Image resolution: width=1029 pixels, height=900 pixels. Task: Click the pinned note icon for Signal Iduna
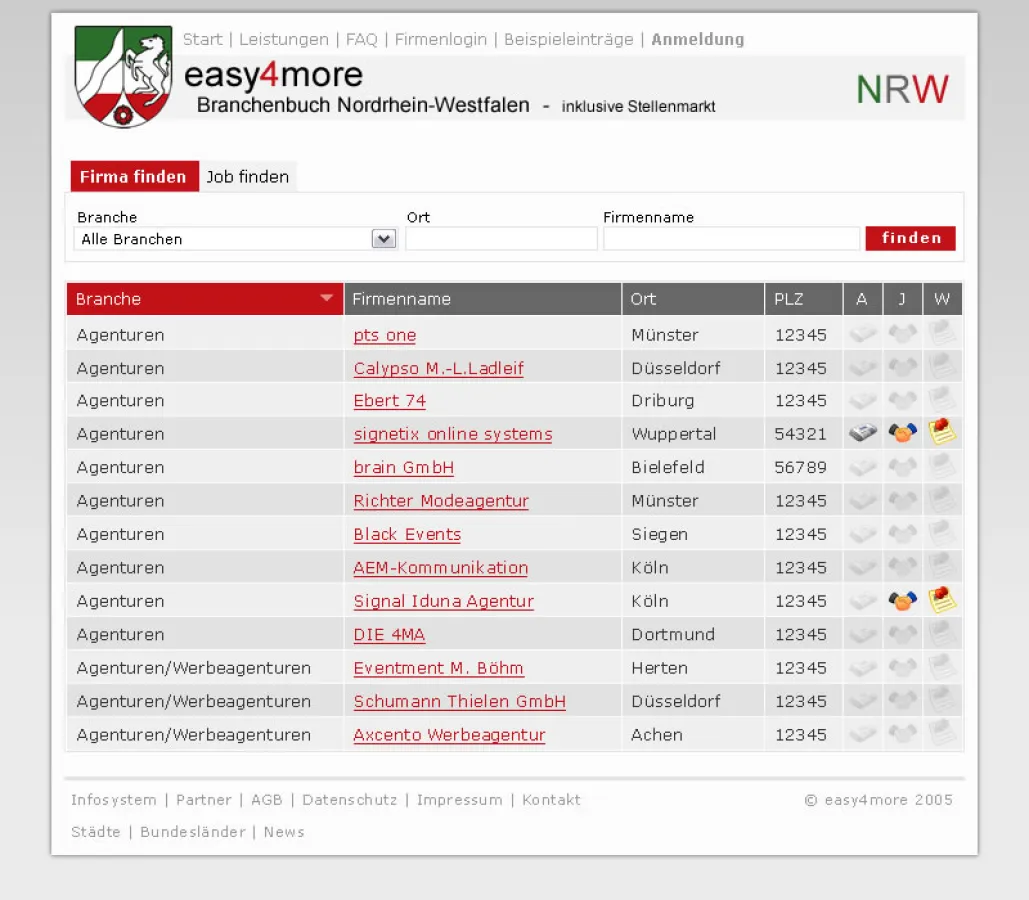tap(942, 599)
